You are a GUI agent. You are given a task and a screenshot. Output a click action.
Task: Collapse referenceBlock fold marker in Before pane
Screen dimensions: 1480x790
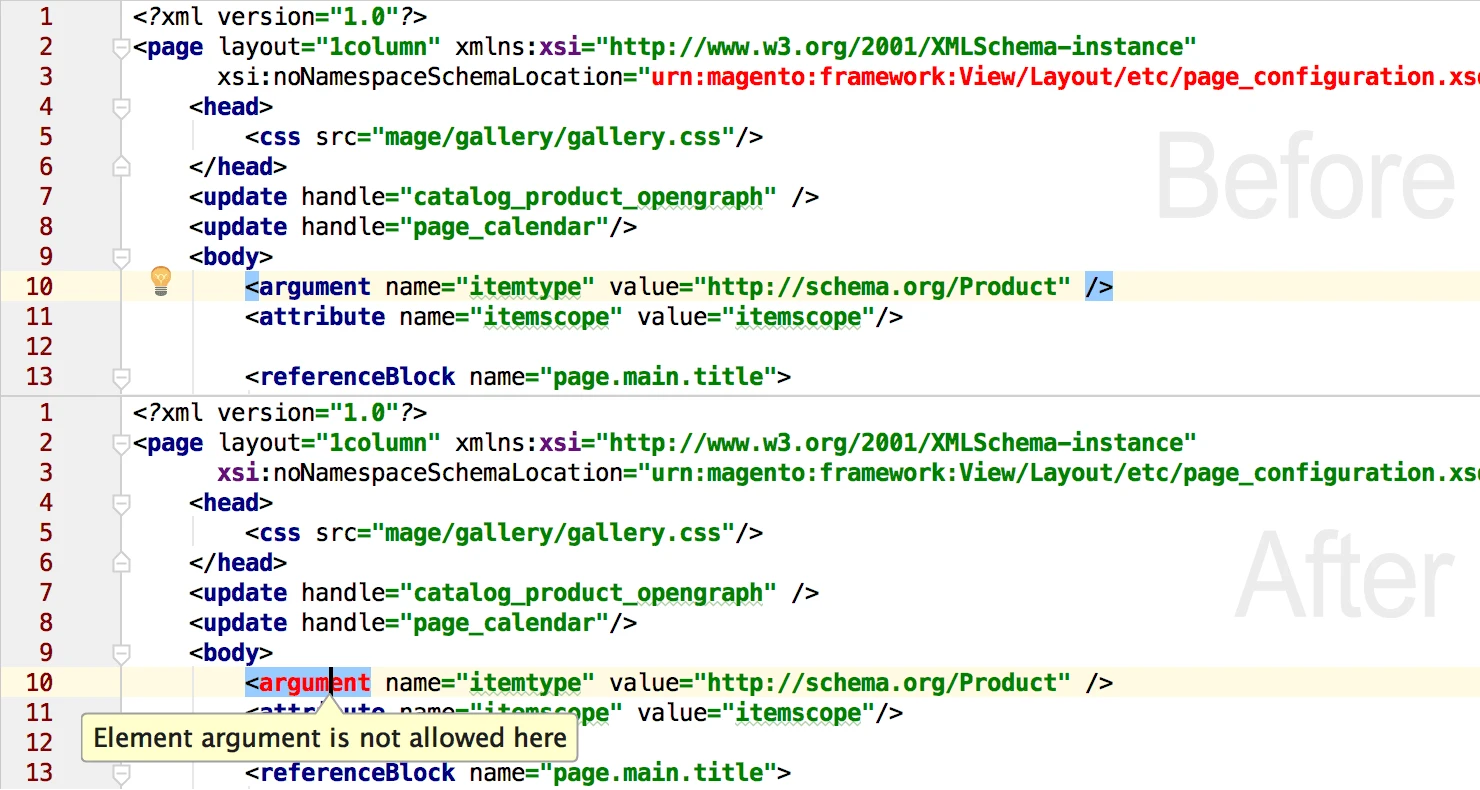121,377
